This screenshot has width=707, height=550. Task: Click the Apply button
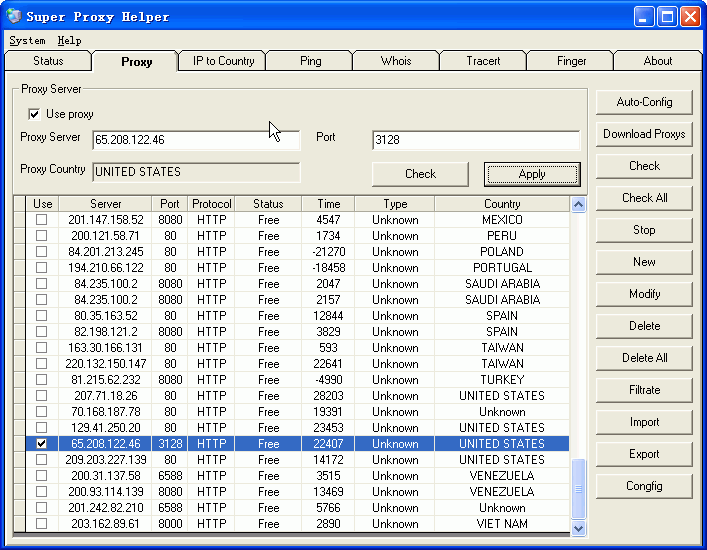(532, 174)
